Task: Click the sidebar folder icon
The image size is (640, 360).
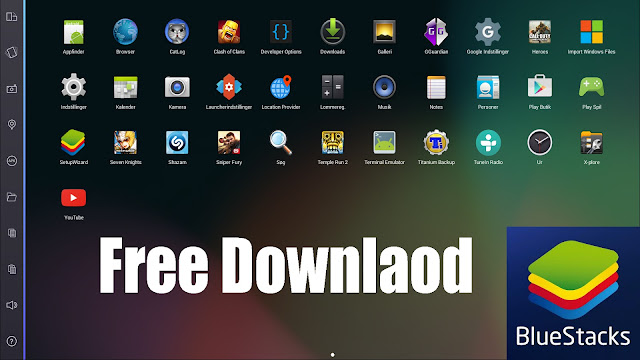Action: point(11,197)
